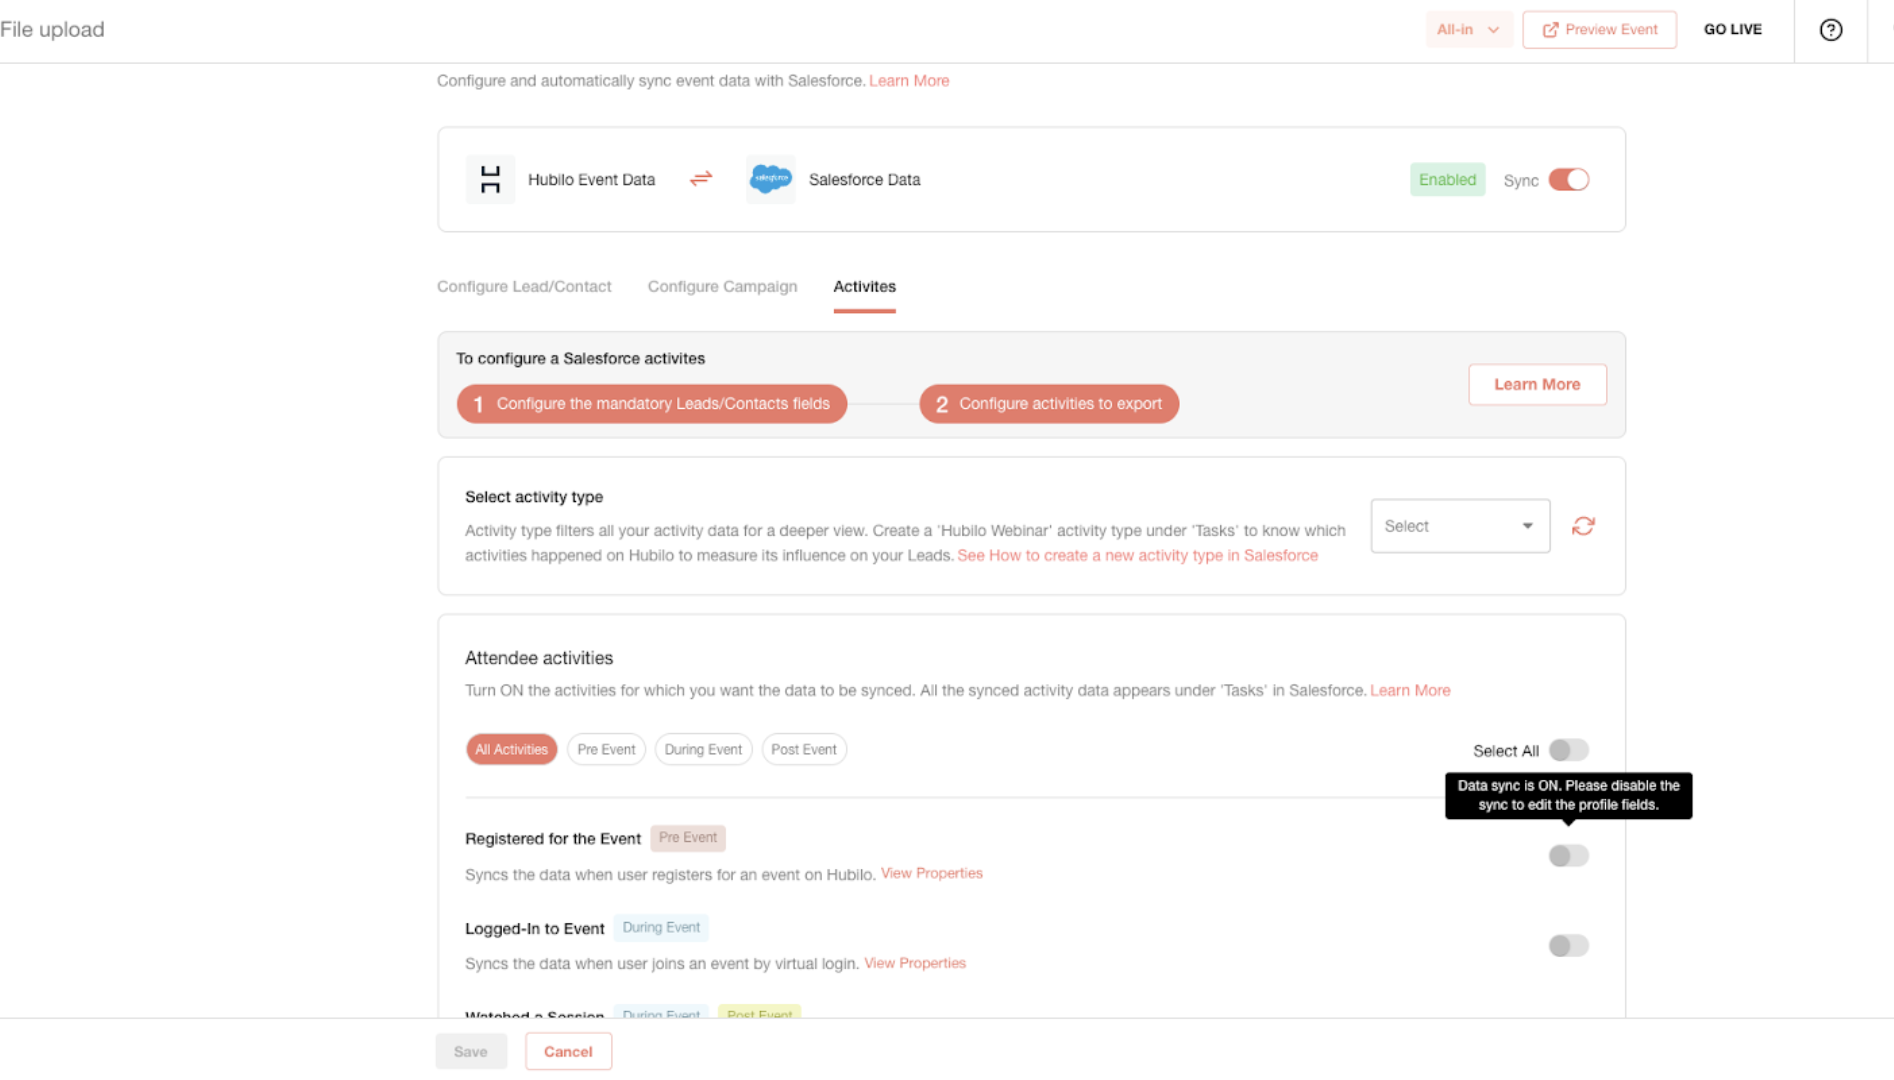Click the help question mark icon

click(1830, 30)
